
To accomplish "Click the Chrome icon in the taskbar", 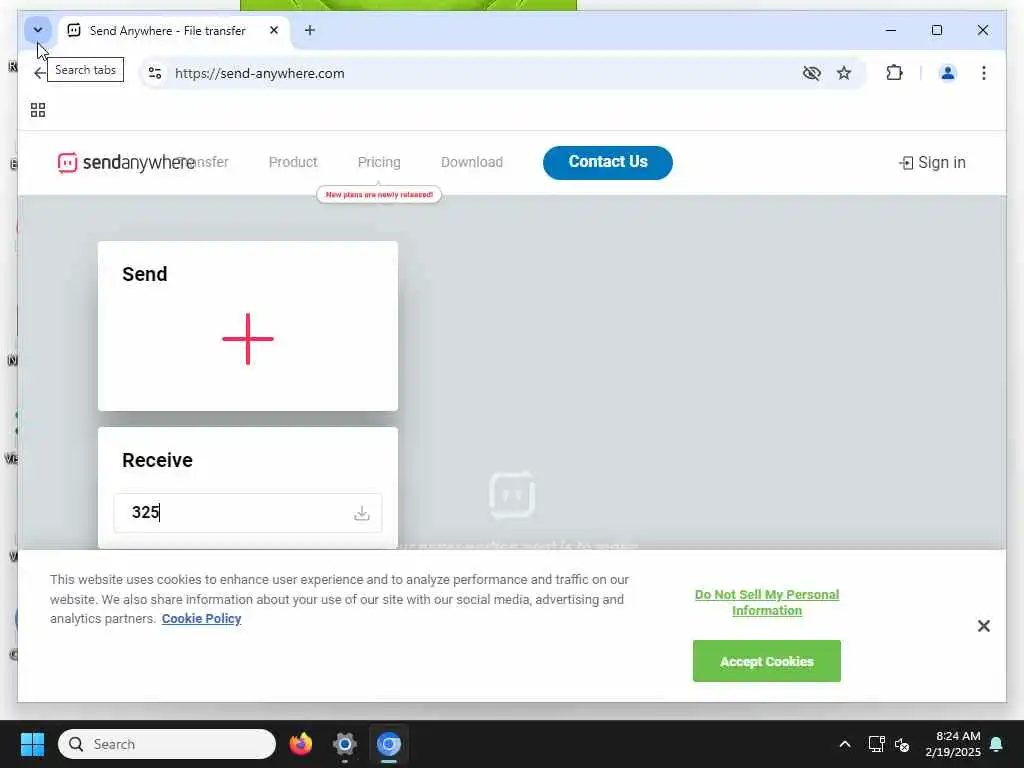I will coord(389,744).
